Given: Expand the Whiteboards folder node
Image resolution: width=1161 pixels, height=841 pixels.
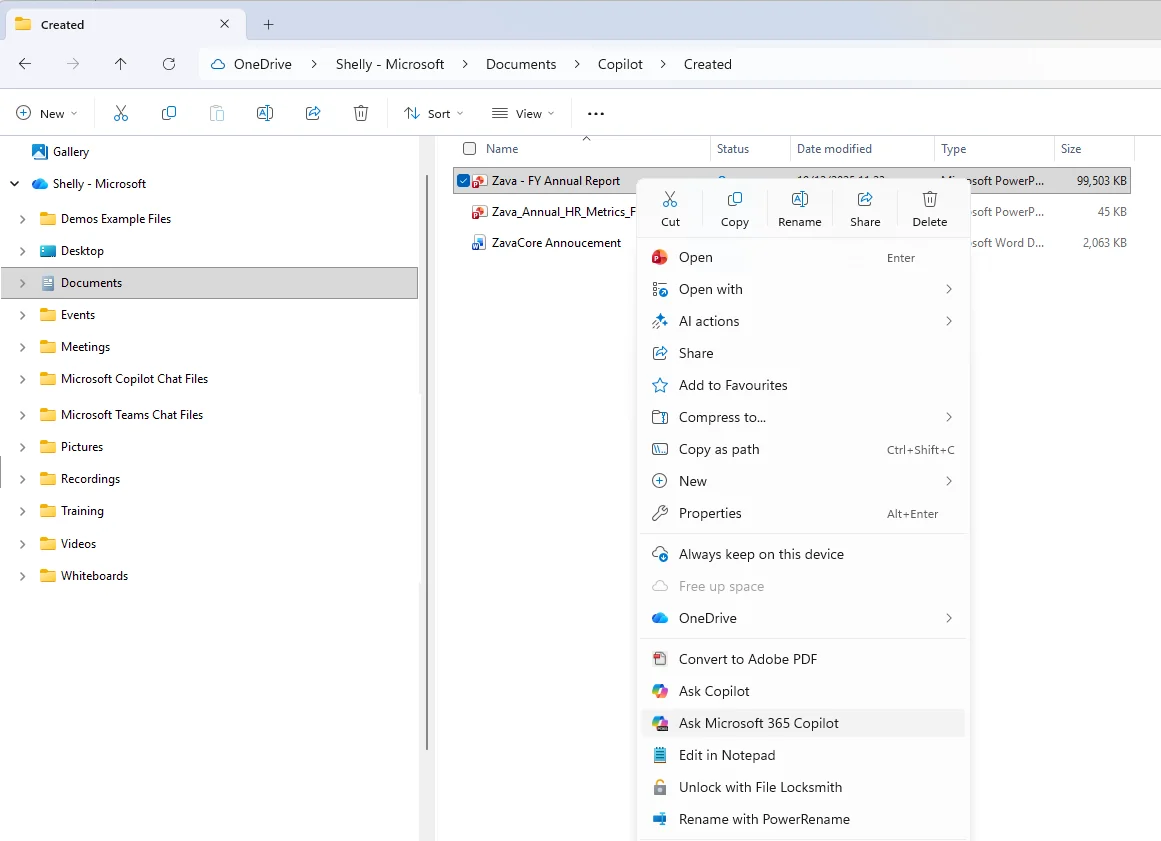Looking at the screenshot, I should pyautogui.click(x=22, y=576).
